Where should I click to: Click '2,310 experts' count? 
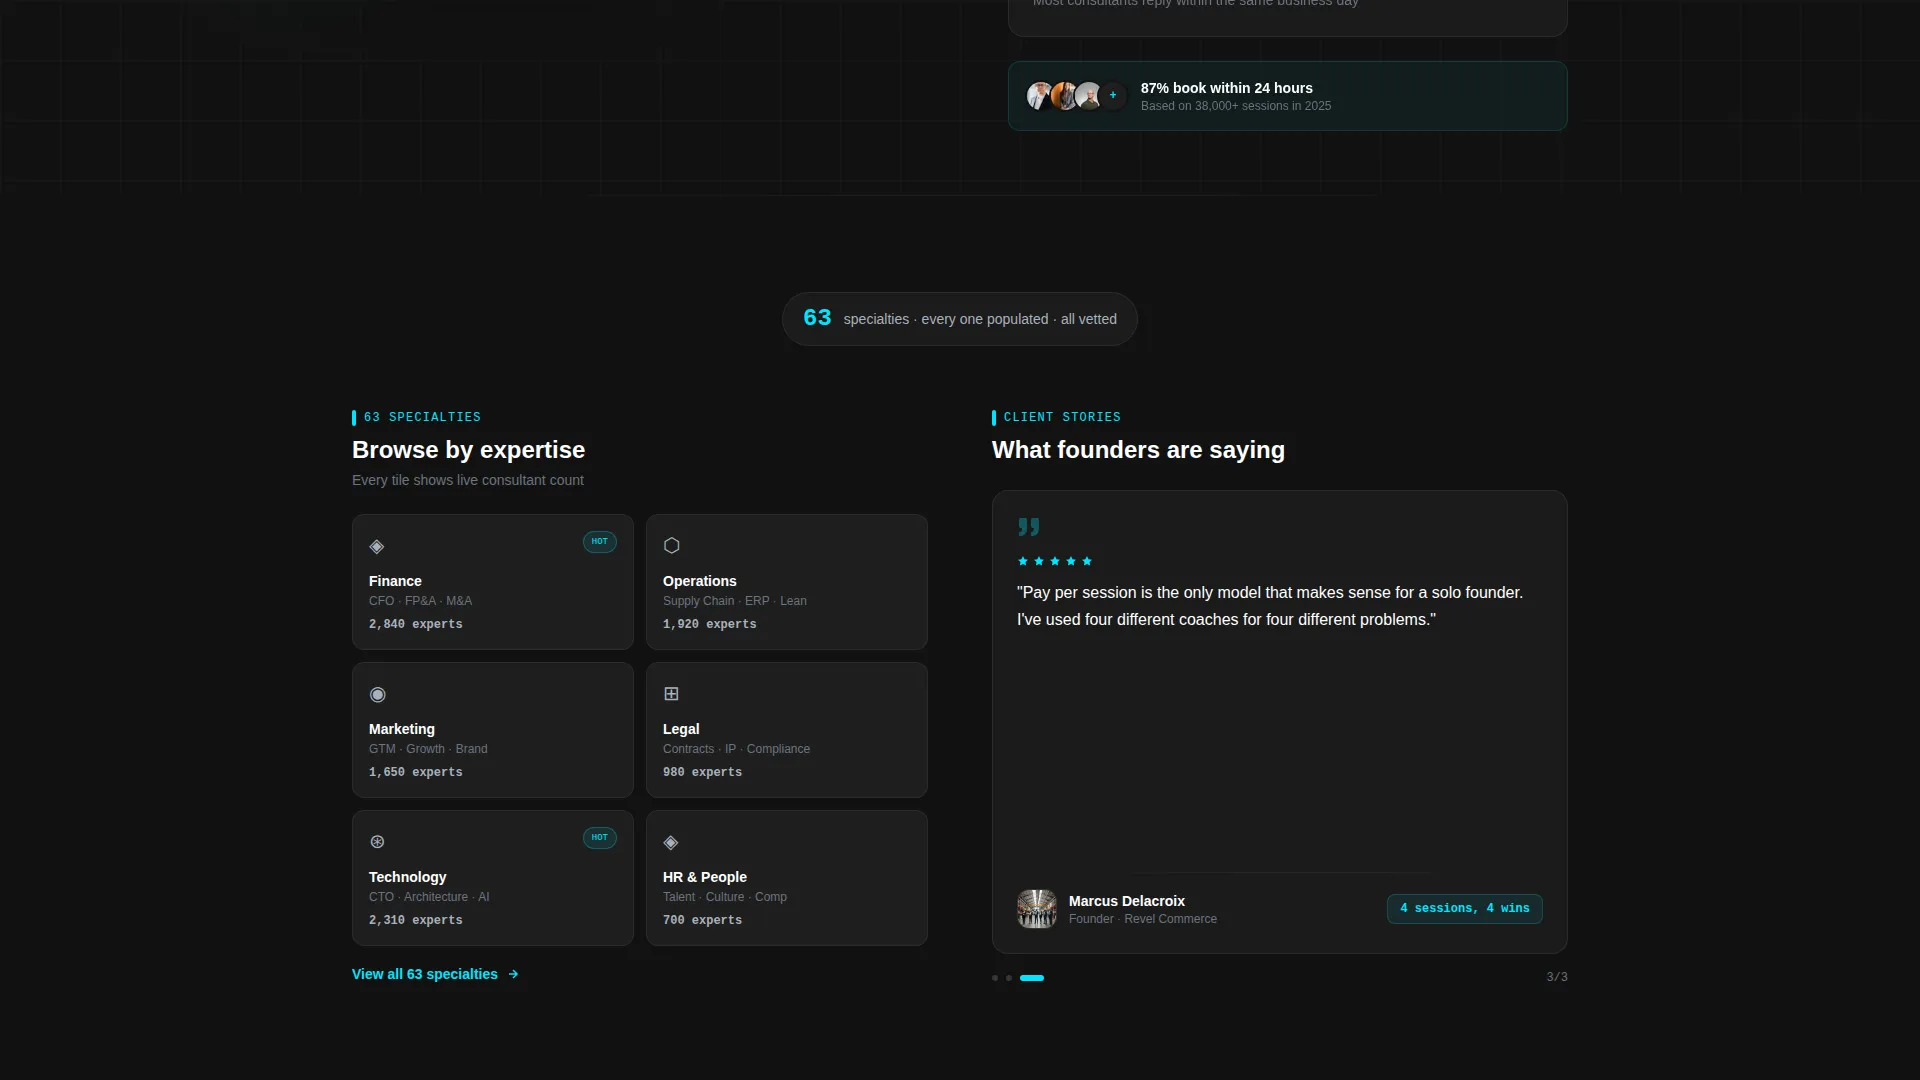click(x=416, y=920)
